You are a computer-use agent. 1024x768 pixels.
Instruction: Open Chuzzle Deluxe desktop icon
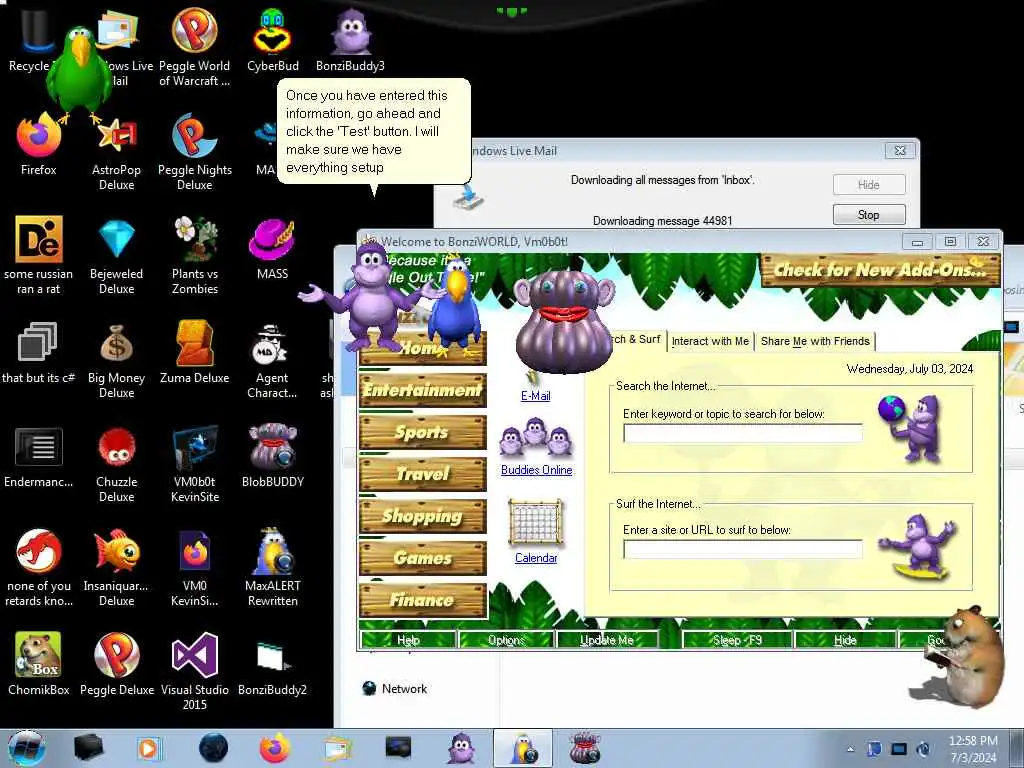point(116,462)
